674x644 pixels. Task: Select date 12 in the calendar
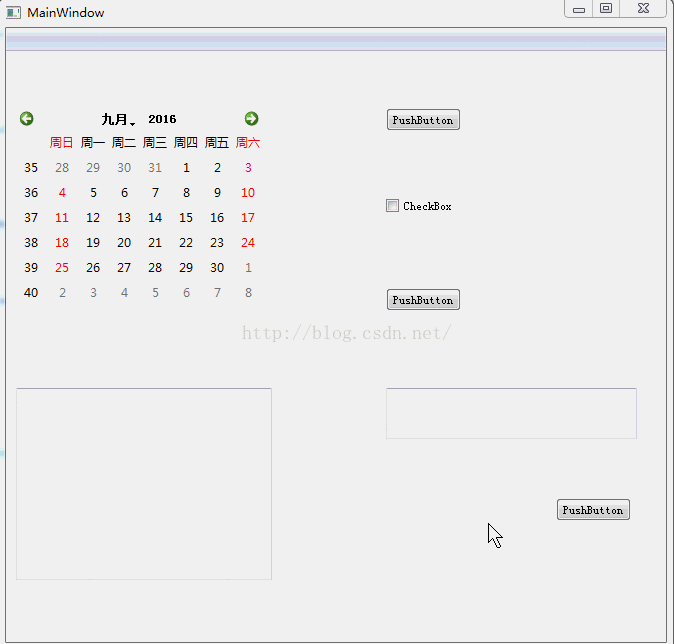[93, 218]
